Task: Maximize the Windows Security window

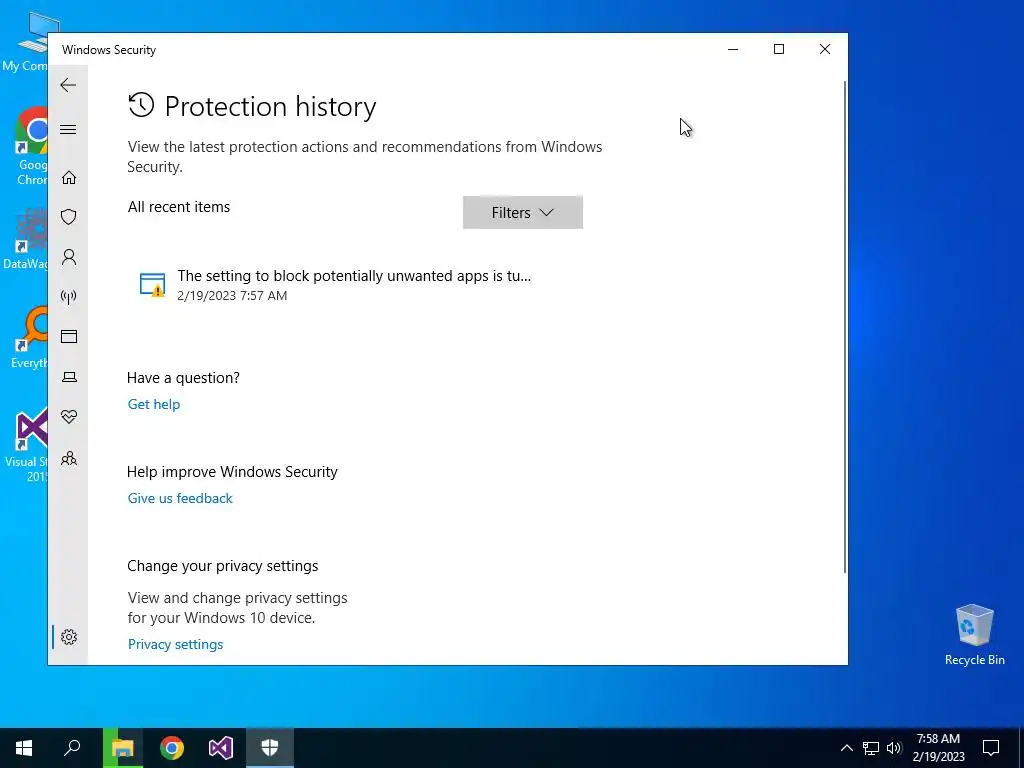Action: (x=778, y=49)
